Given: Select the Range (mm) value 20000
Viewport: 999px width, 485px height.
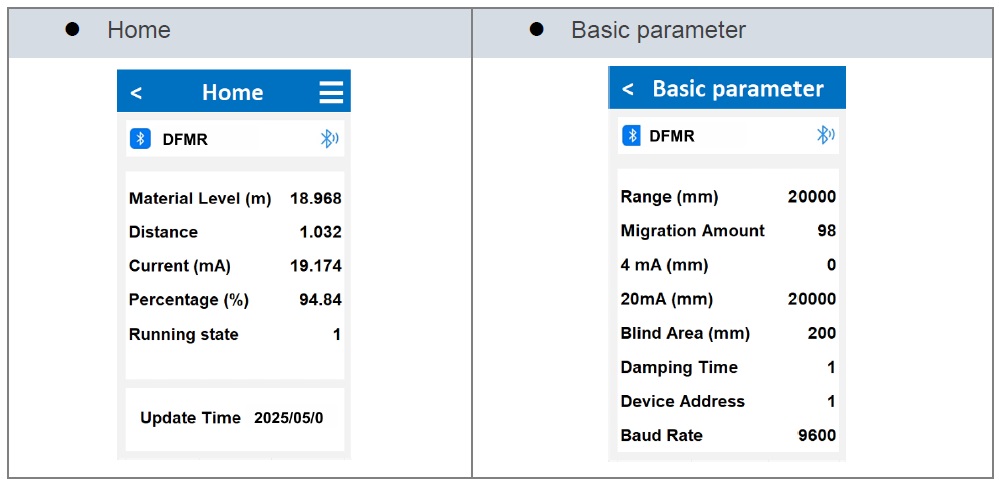Looking at the screenshot, I should pyautogui.click(x=811, y=197).
